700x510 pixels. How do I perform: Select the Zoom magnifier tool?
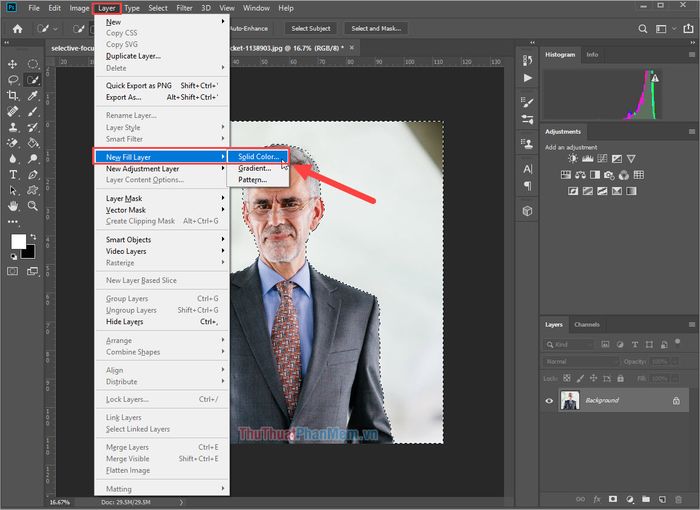33,206
